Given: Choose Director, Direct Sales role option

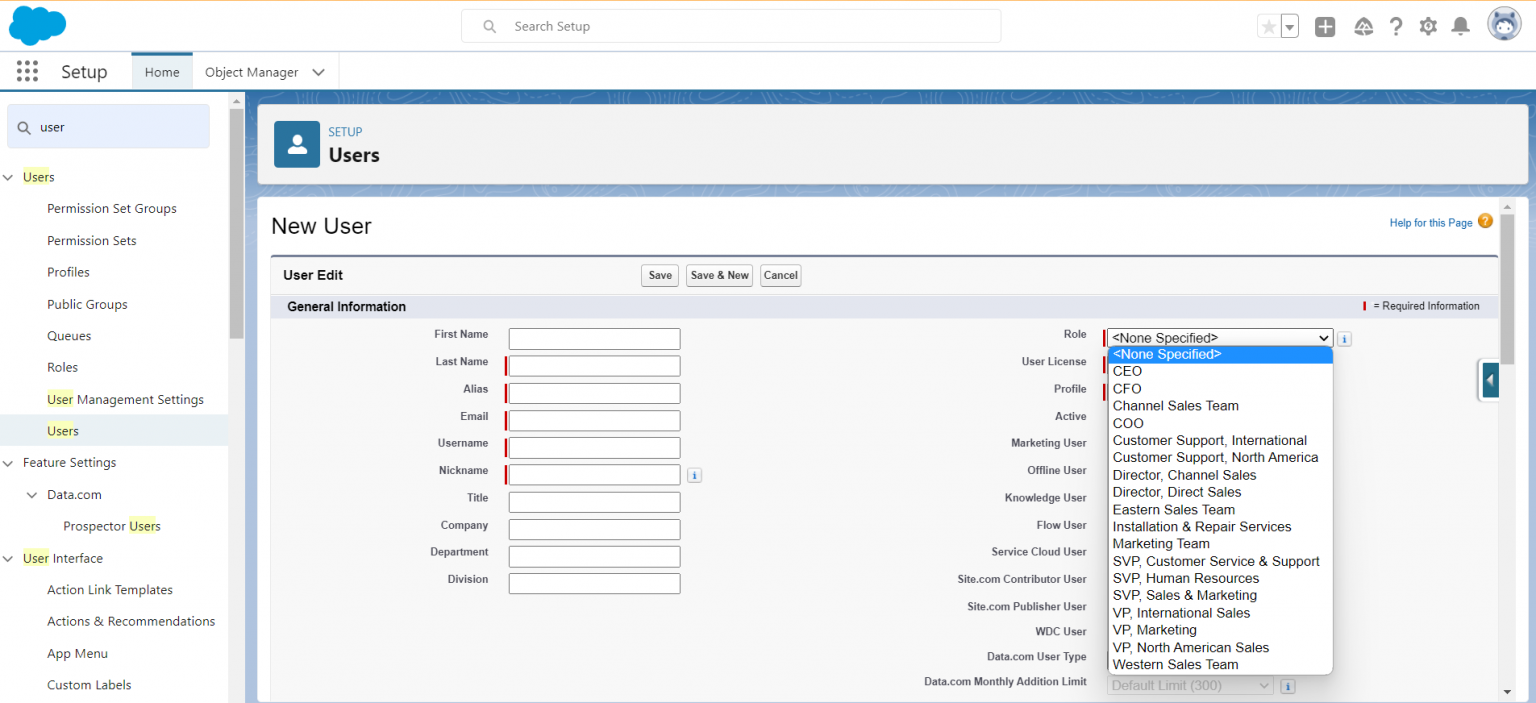Looking at the screenshot, I should (x=1220, y=492).
